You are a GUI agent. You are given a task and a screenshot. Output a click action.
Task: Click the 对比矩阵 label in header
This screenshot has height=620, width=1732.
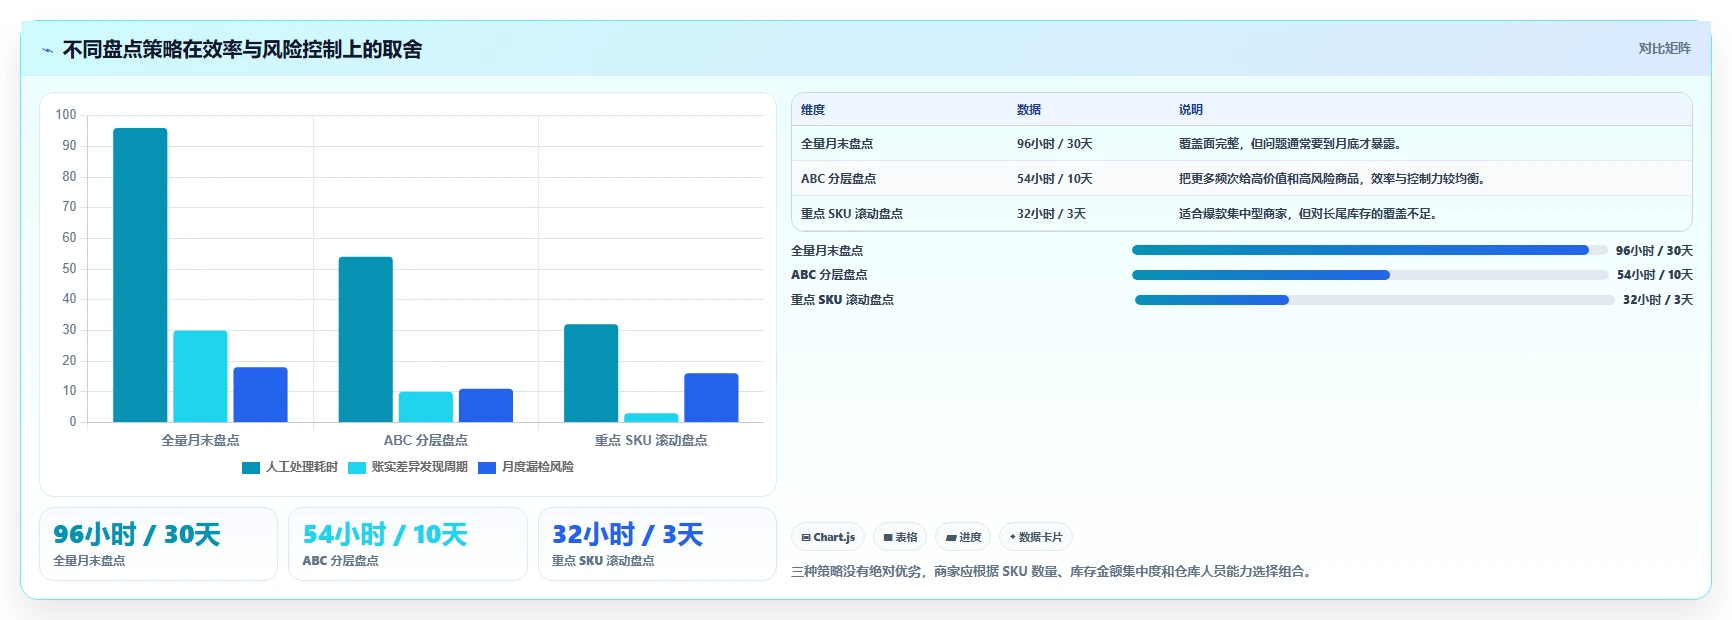click(x=1664, y=48)
